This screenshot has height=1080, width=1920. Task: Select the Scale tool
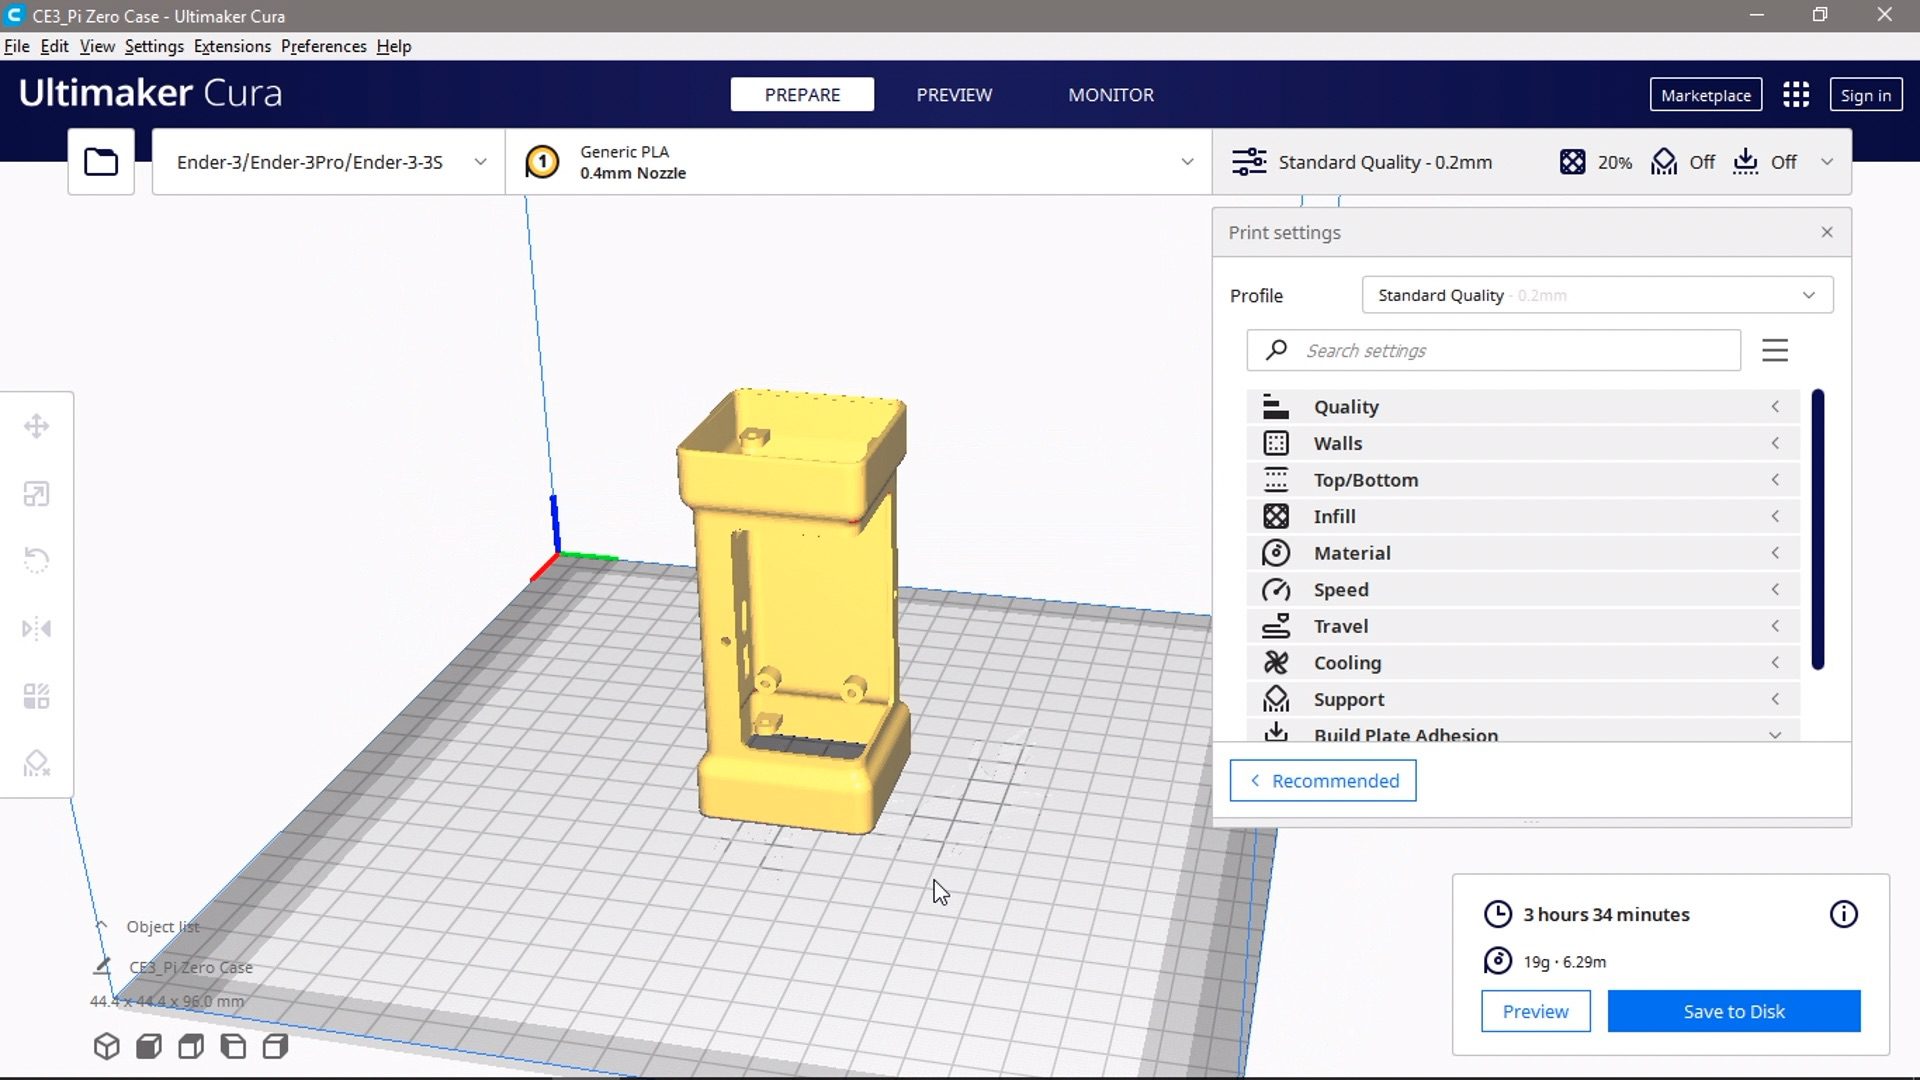(x=37, y=494)
